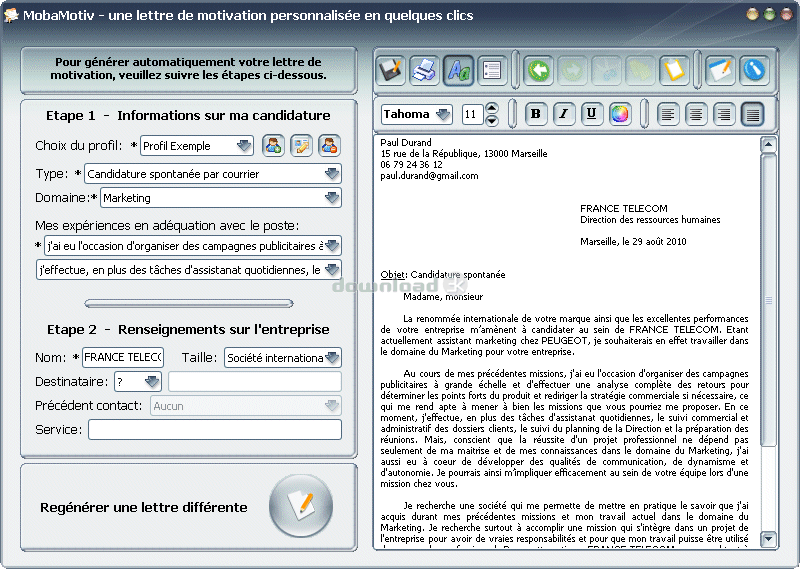Close MobaMotiv with red title button
Viewport: 800px width, 569px height.
coord(786,14)
